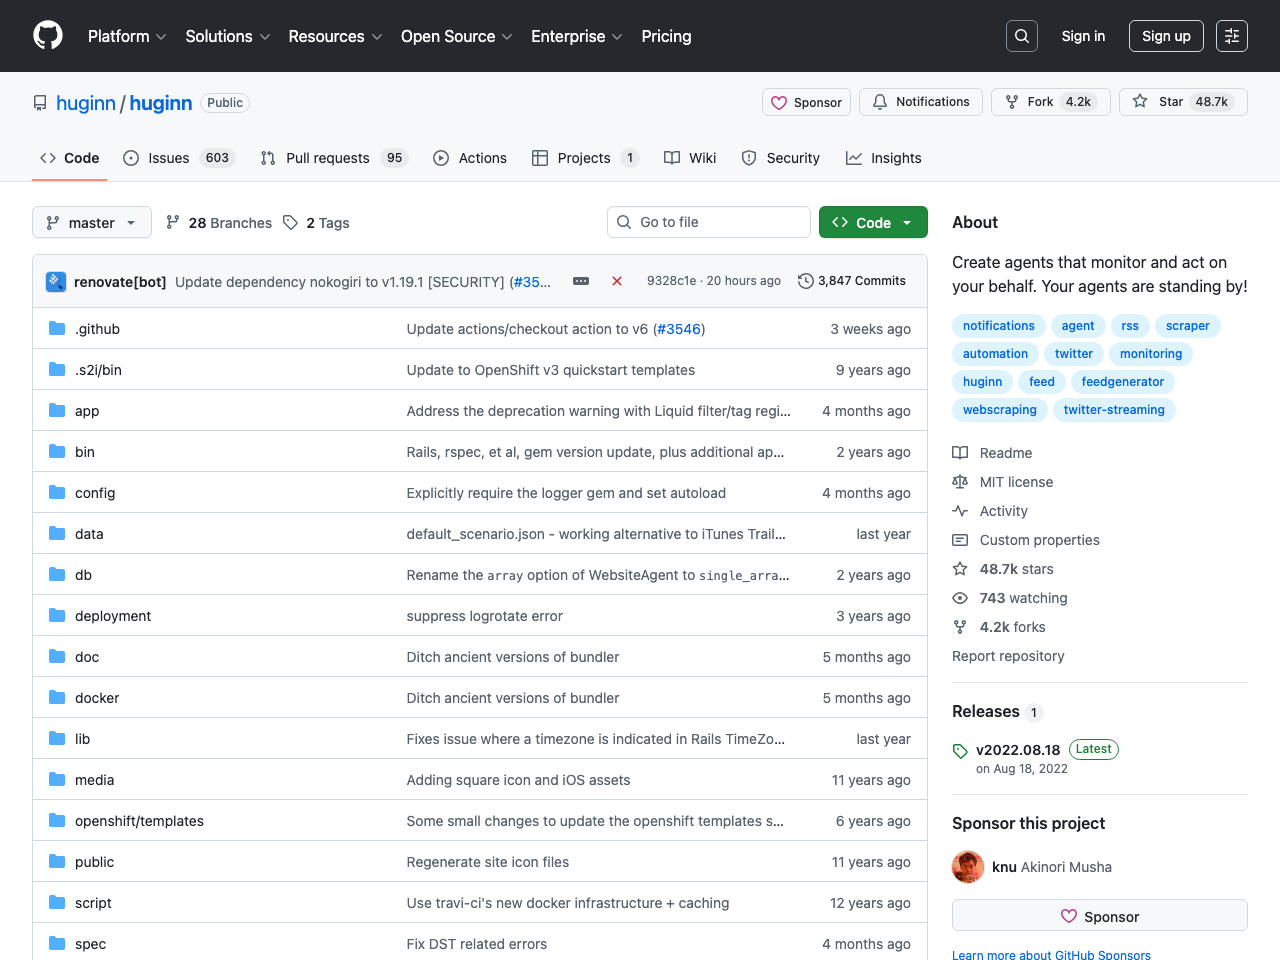
Task: Open commit history via the clock icon
Action: [x=806, y=281]
